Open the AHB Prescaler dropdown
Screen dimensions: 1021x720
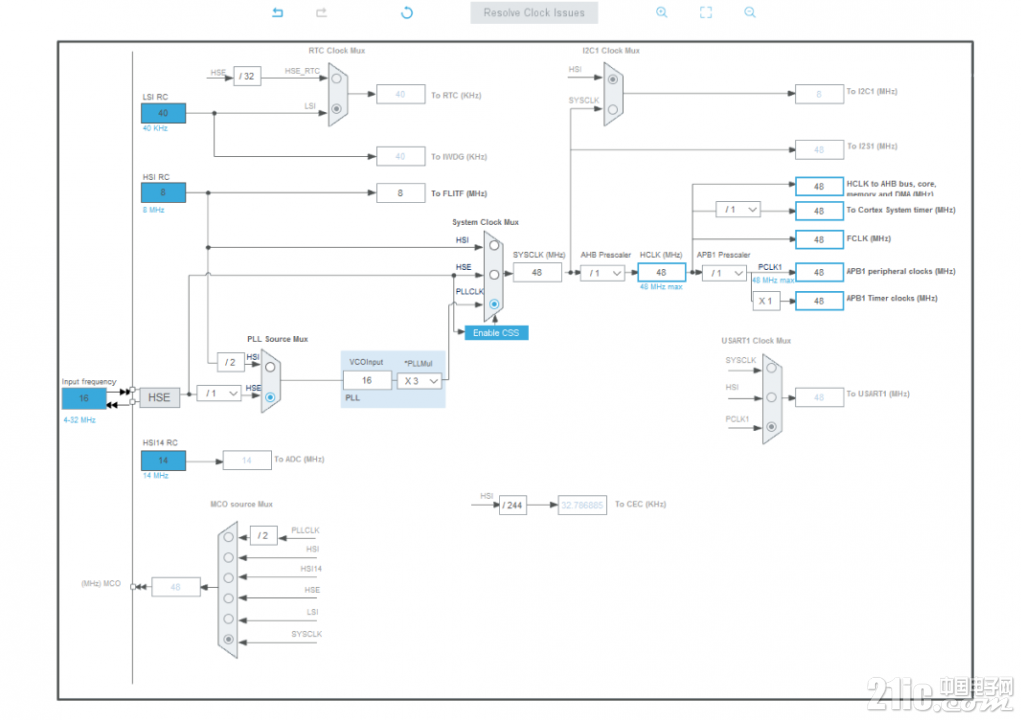(x=603, y=273)
